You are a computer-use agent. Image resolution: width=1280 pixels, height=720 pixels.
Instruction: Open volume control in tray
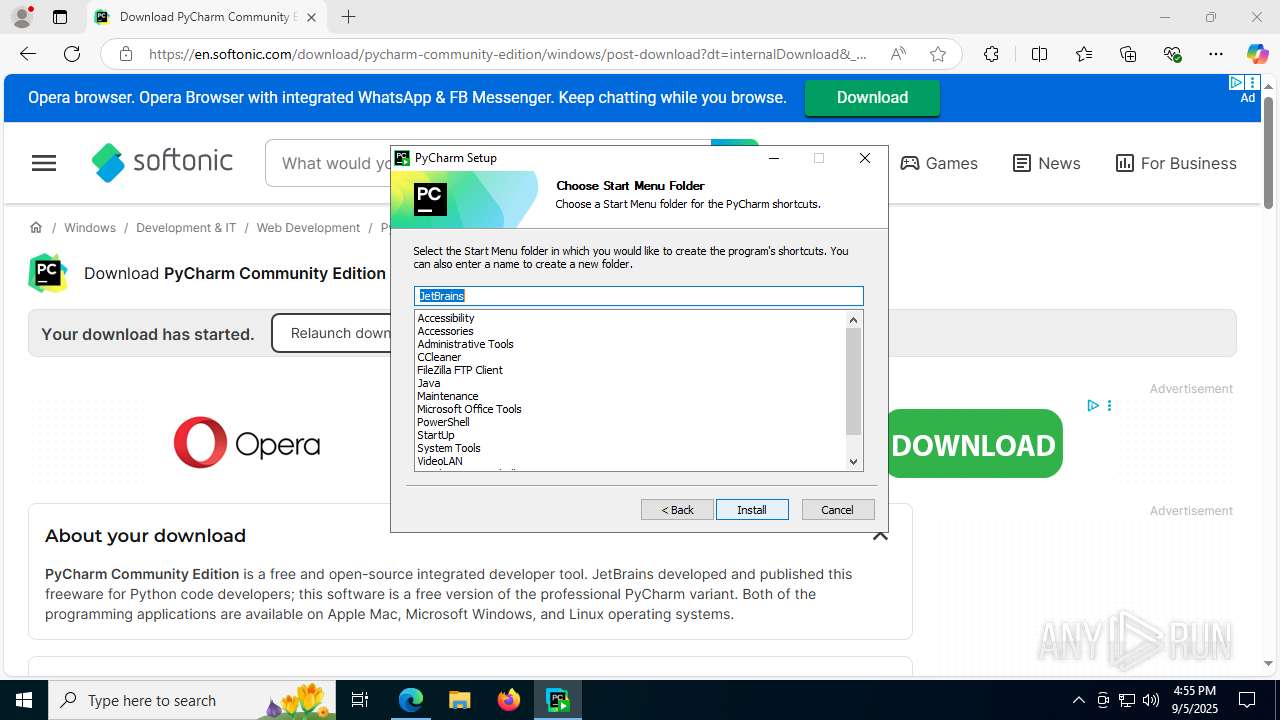pyautogui.click(x=1151, y=700)
